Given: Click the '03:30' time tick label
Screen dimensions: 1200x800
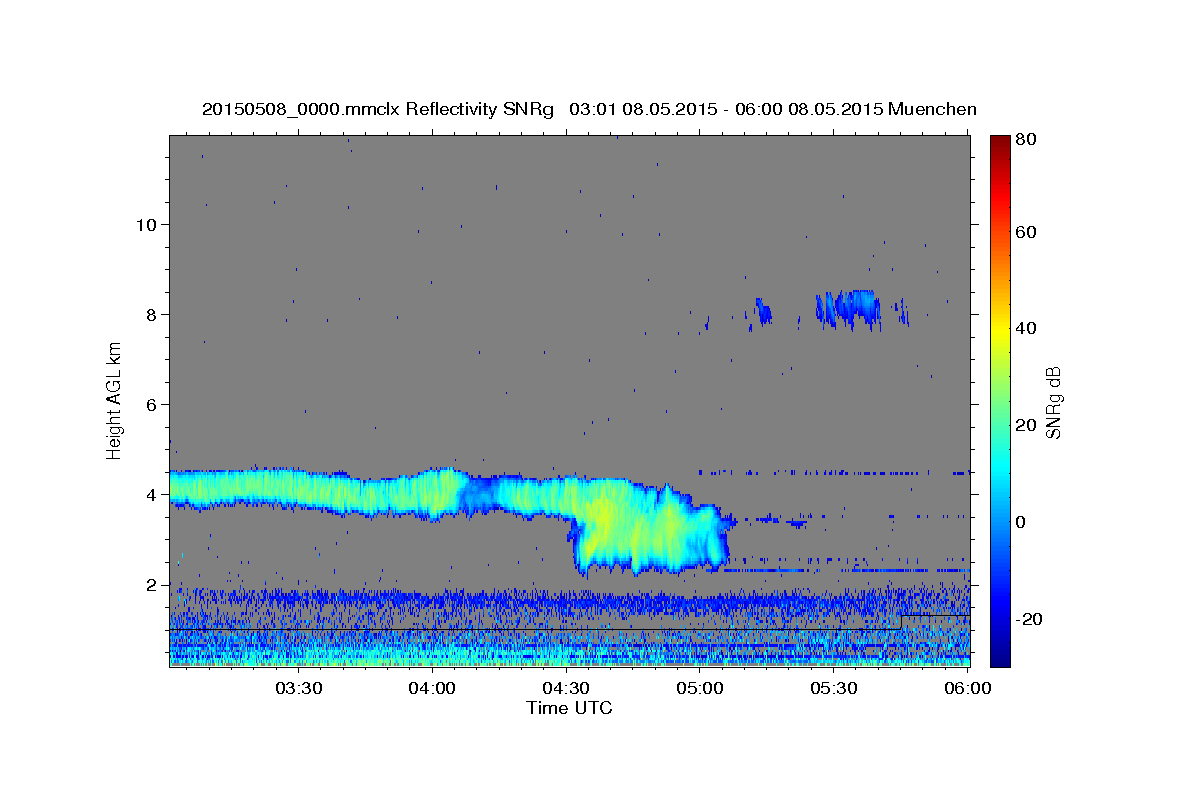Looking at the screenshot, I should (x=298, y=688).
